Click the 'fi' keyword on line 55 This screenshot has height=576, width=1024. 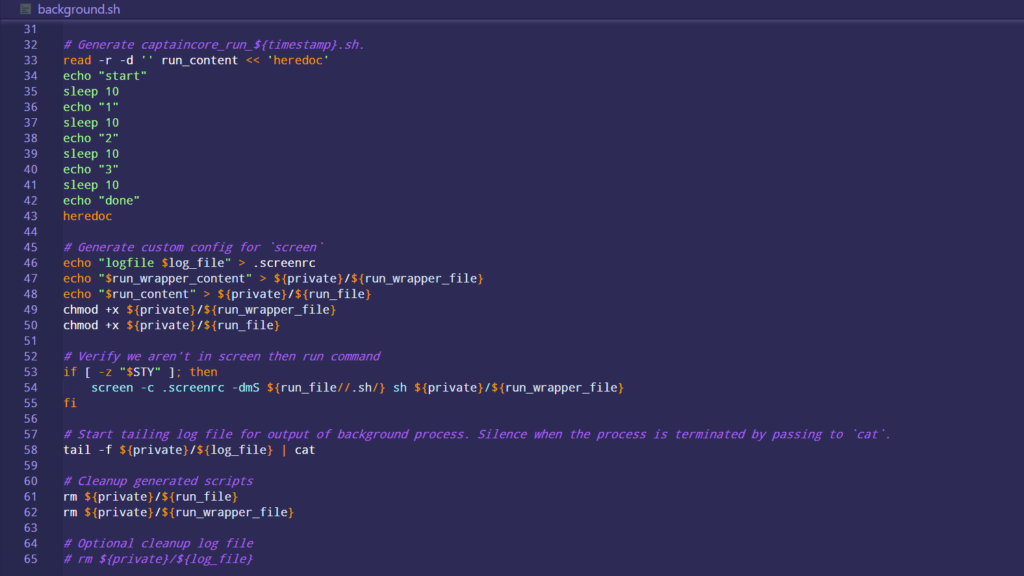69,403
